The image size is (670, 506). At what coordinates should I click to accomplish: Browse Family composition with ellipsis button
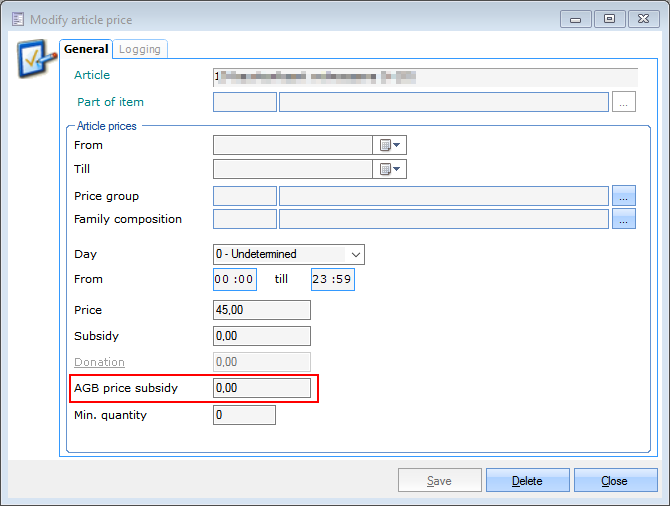[624, 219]
